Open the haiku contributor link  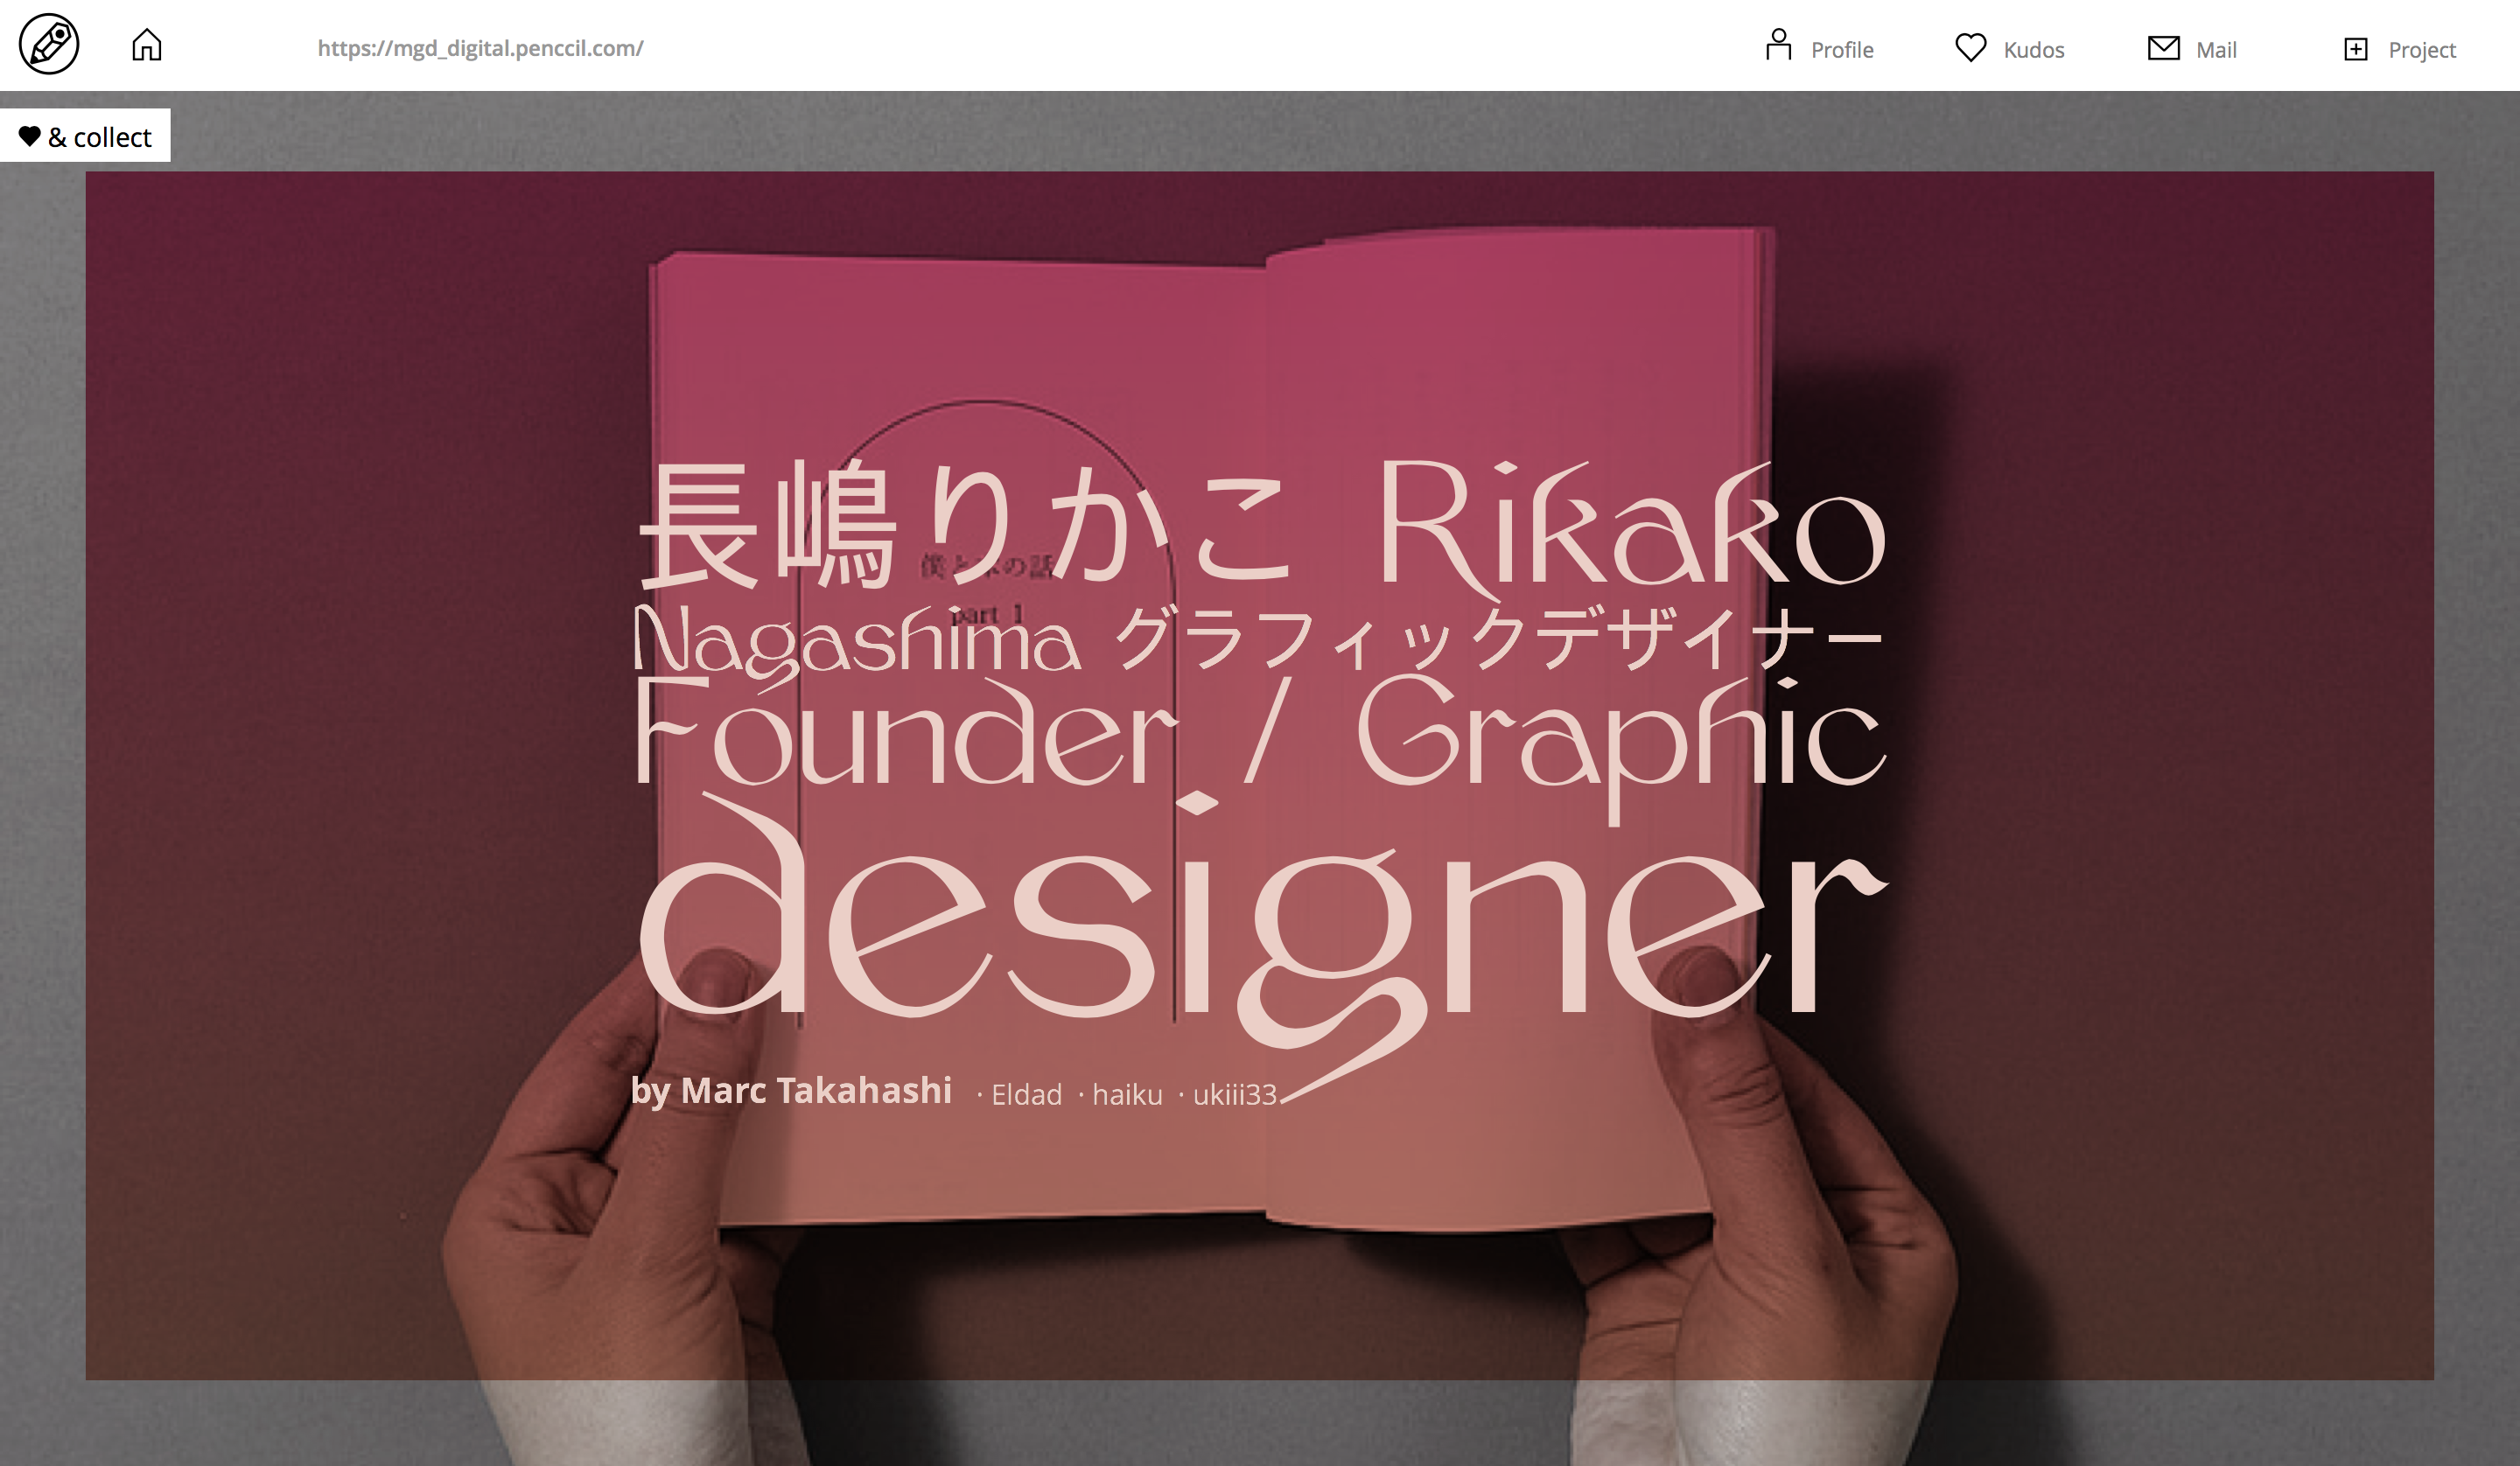(x=1127, y=1095)
